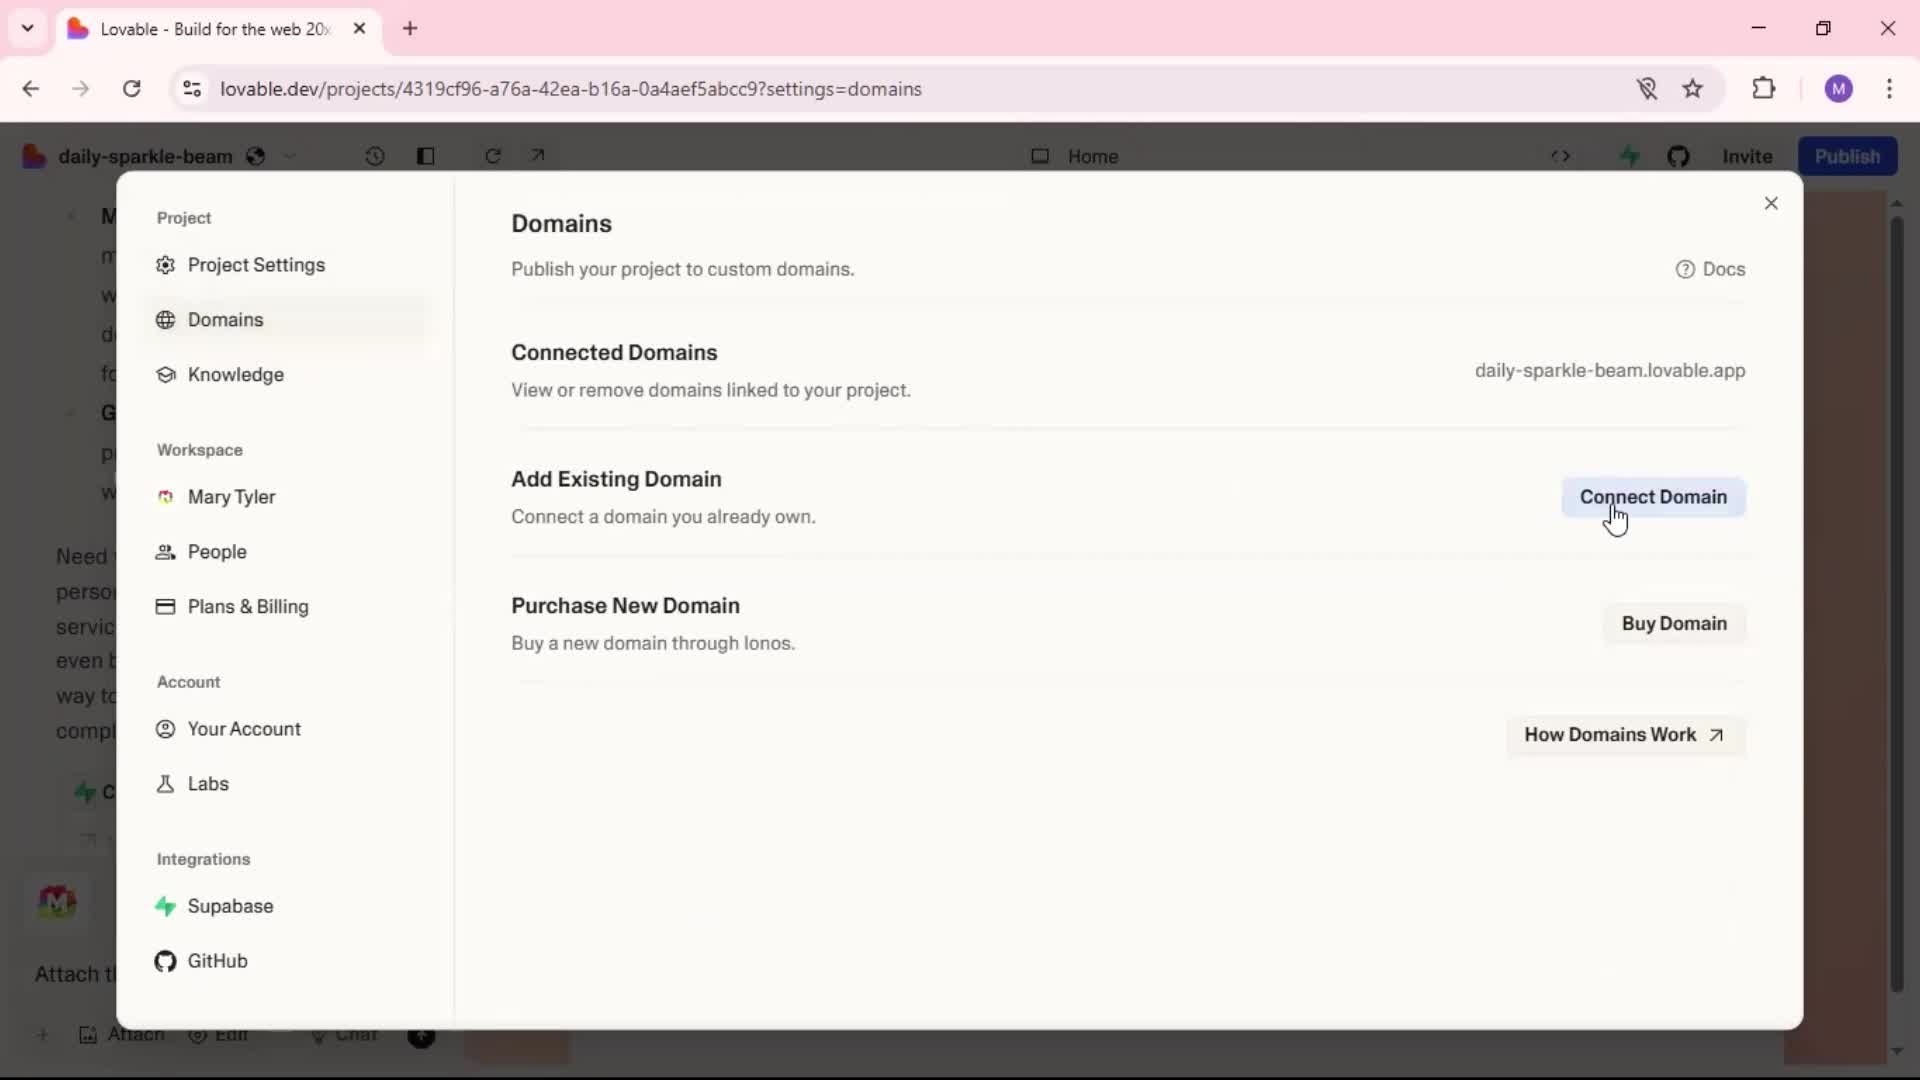Expand the daily-sparkle-beam project dropdown chevron
This screenshot has width=1920, height=1080.
point(290,156)
